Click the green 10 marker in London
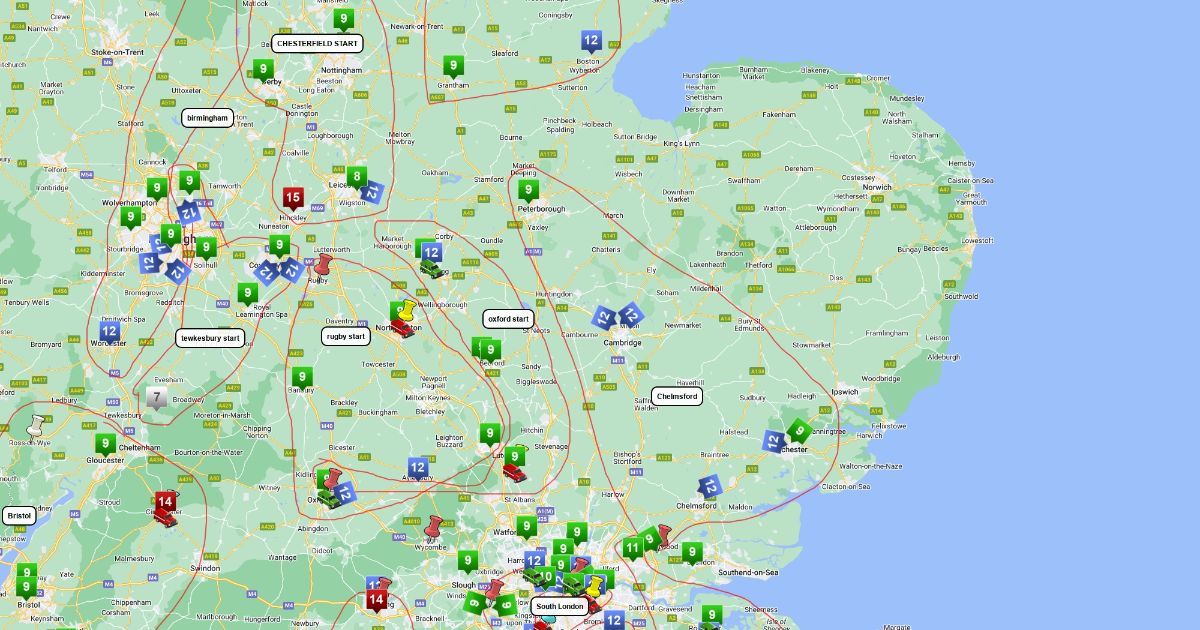Screen dimensions: 1200x630 [x=545, y=577]
